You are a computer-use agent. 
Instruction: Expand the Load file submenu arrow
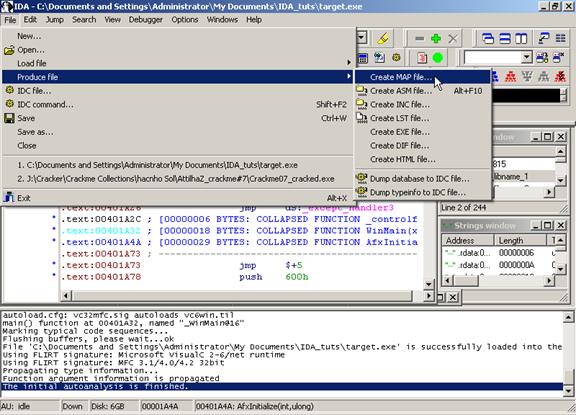pos(349,63)
